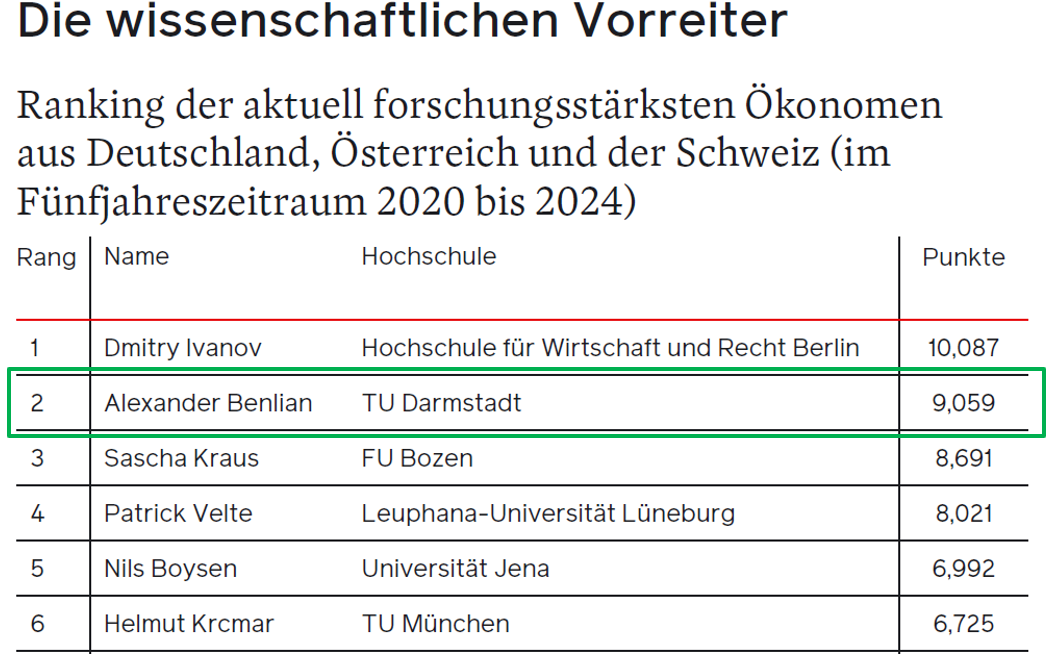Screen dimensions: 1049x662
Task: Select the name Helmut Krcmar
Action: pos(189,624)
